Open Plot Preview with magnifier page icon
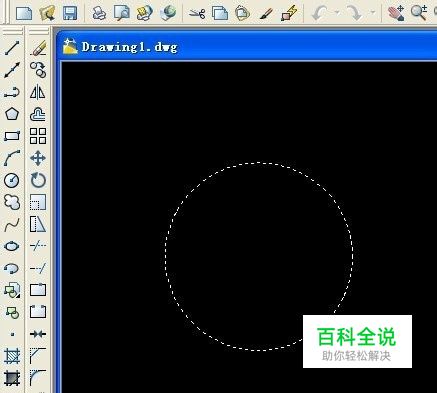 [122, 13]
